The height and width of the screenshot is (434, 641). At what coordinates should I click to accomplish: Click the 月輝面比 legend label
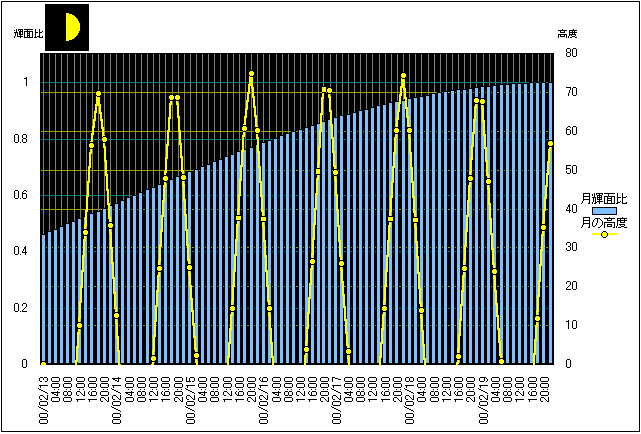click(x=604, y=198)
